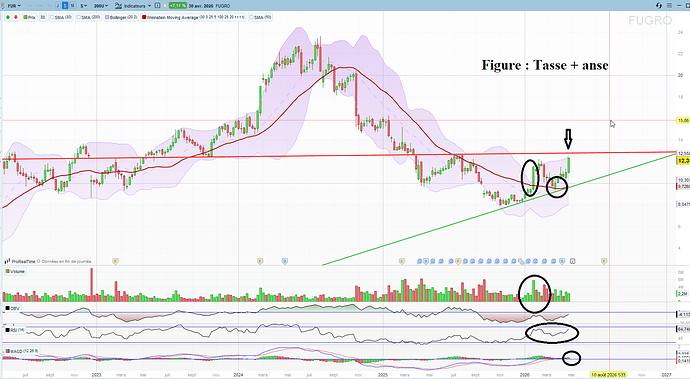The image size is (690, 379).
Task: Open the Indicateurs menu
Action: [132, 6]
